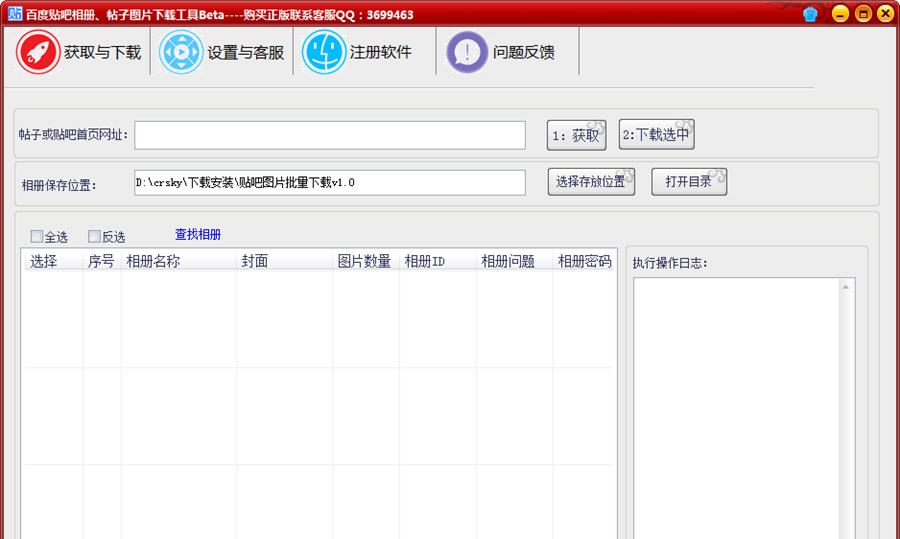
Task: Click the blue shirt skin icon
Action: pyautogui.click(x=810, y=14)
